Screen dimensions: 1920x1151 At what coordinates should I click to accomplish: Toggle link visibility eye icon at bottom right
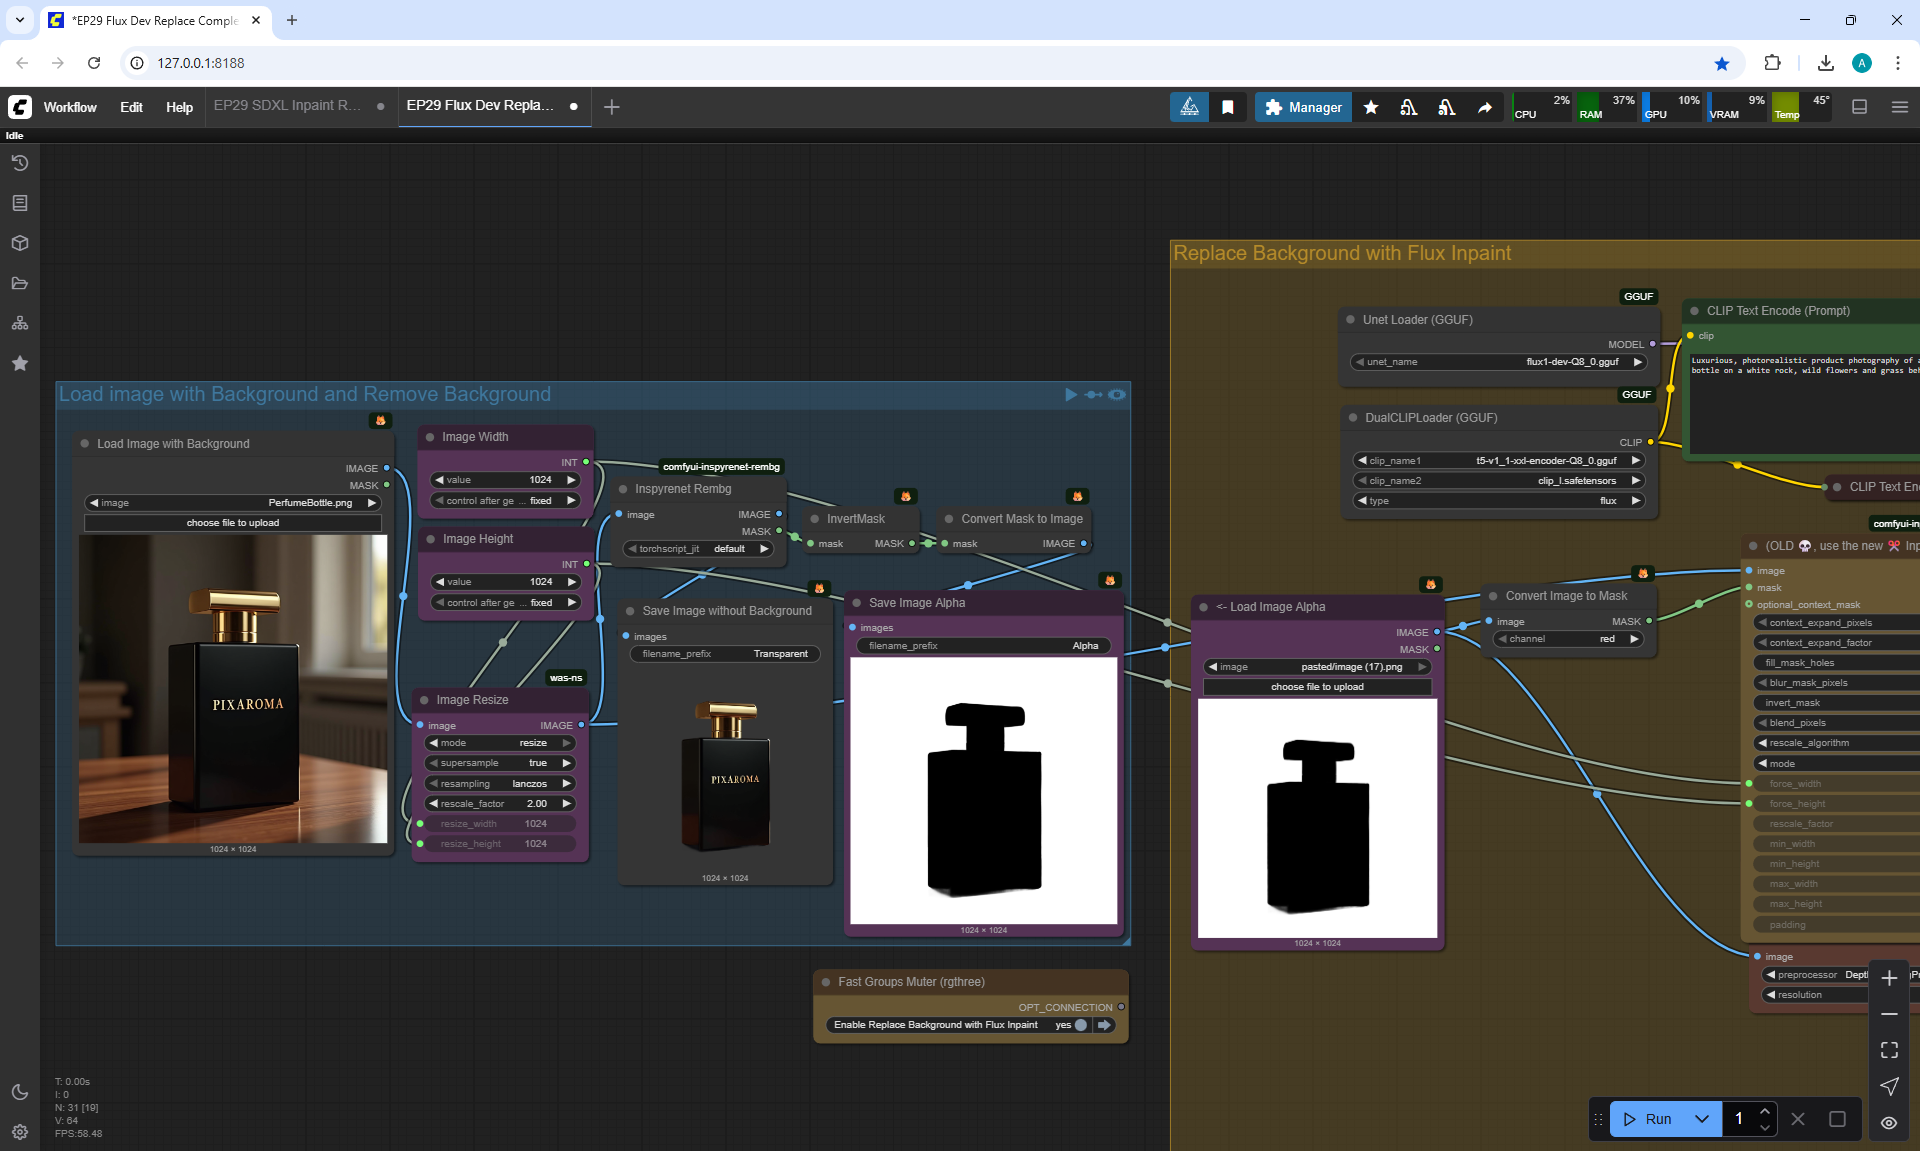click(x=1889, y=1122)
